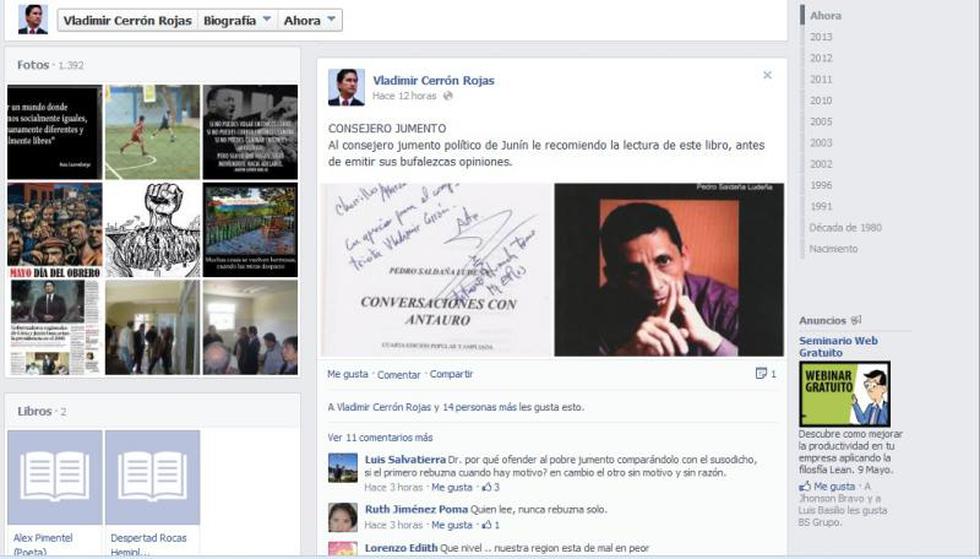Click Luis Salvatierra comment avatar
This screenshot has height=559, width=980.
(x=342, y=468)
